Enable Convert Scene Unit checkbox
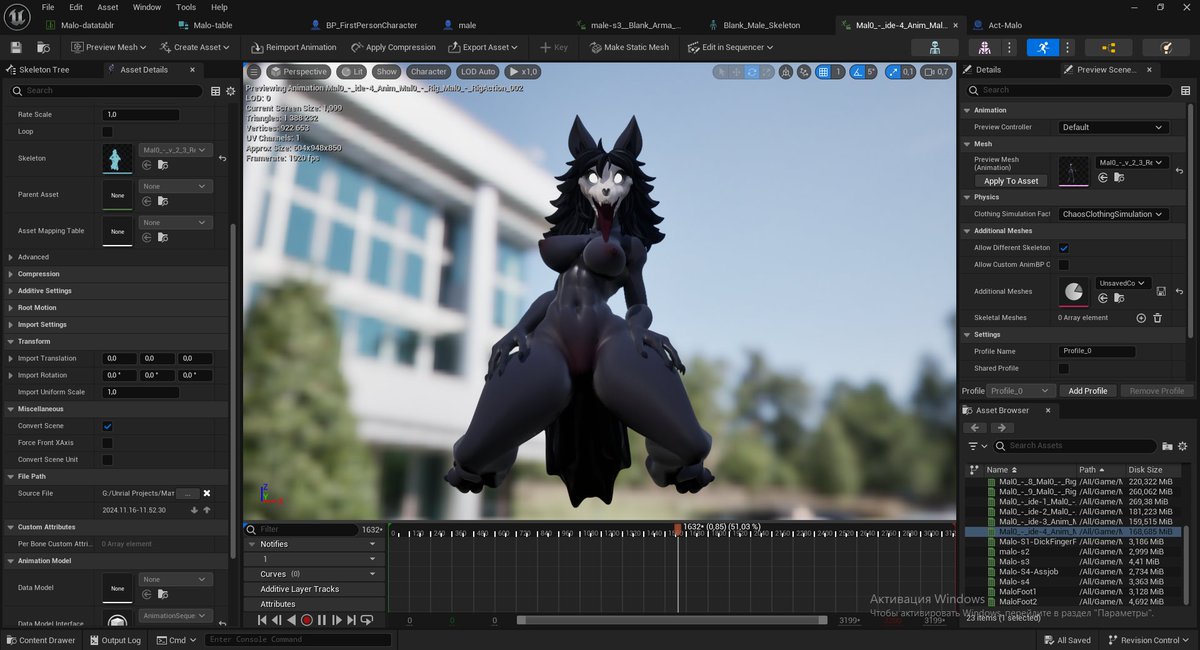1200x650 pixels. [x=108, y=460]
